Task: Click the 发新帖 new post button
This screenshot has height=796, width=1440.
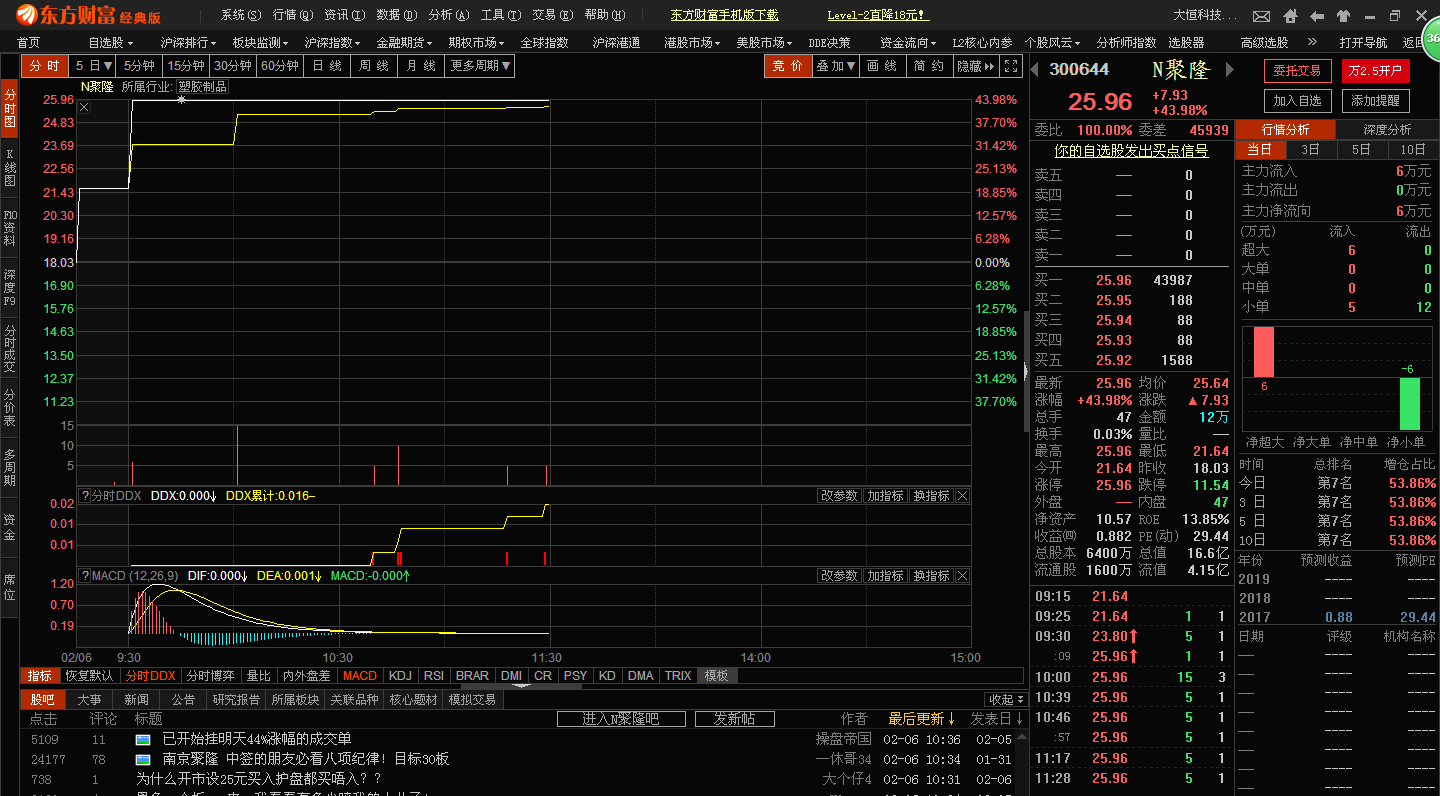Action: pos(734,719)
